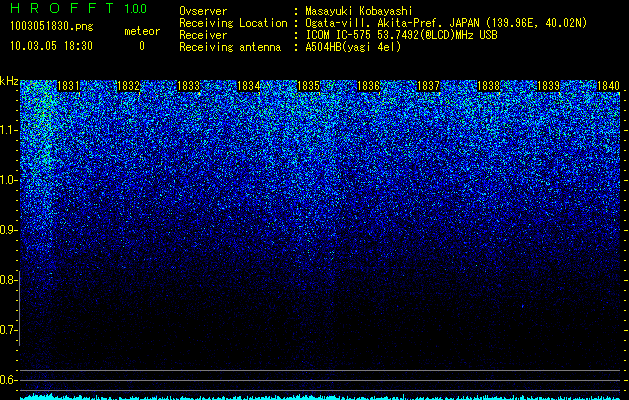This screenshot has height=400, width=629.
Task: Click the 1.0 kHz axis label
Action: 9,180
